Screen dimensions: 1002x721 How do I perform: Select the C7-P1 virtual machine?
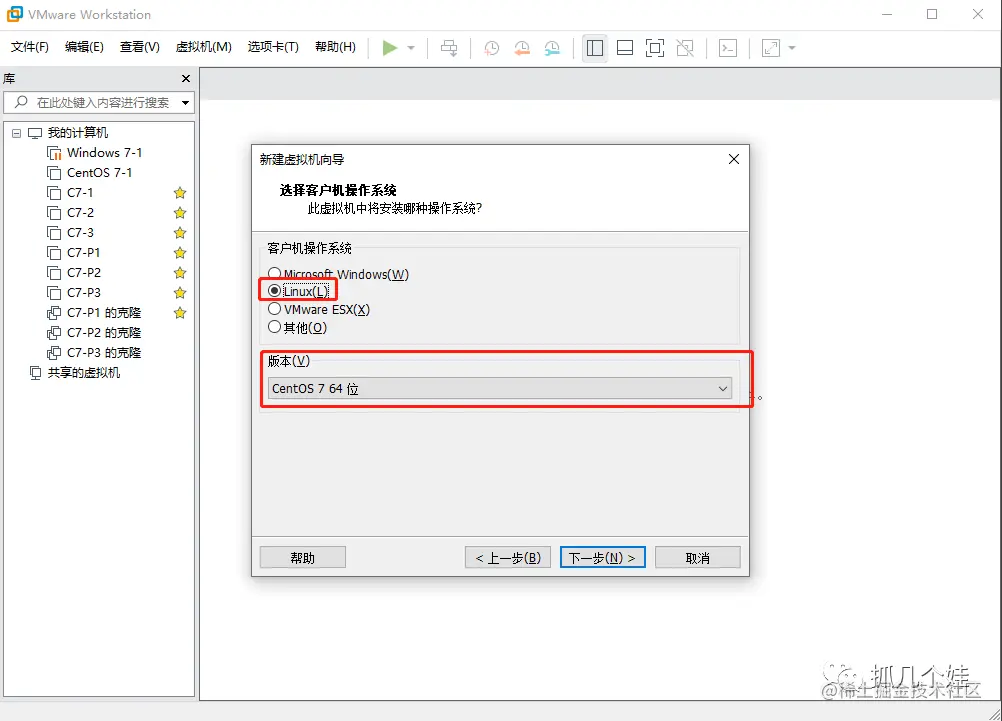73,252
